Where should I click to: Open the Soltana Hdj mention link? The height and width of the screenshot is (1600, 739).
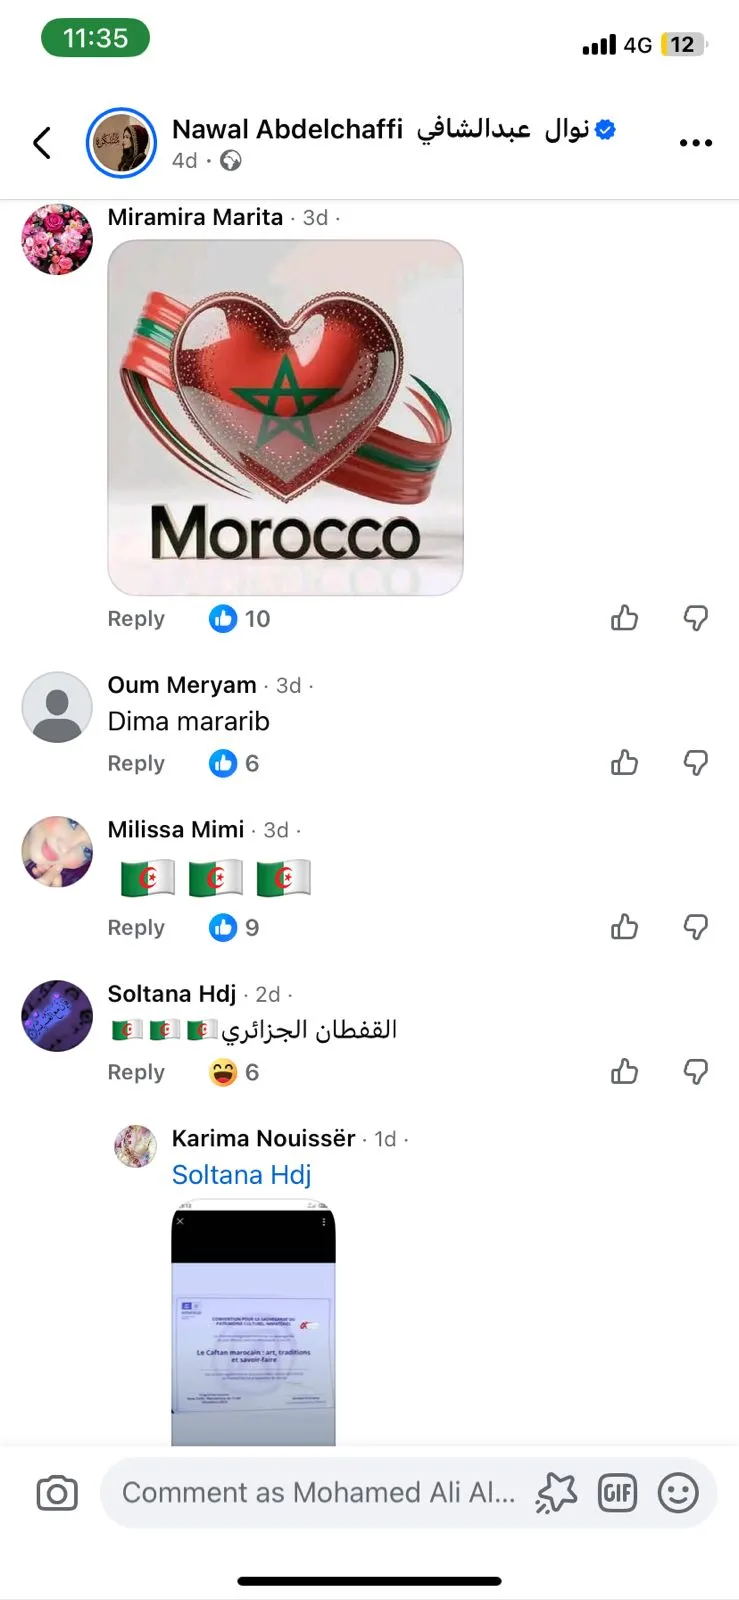coord(242,1174)
